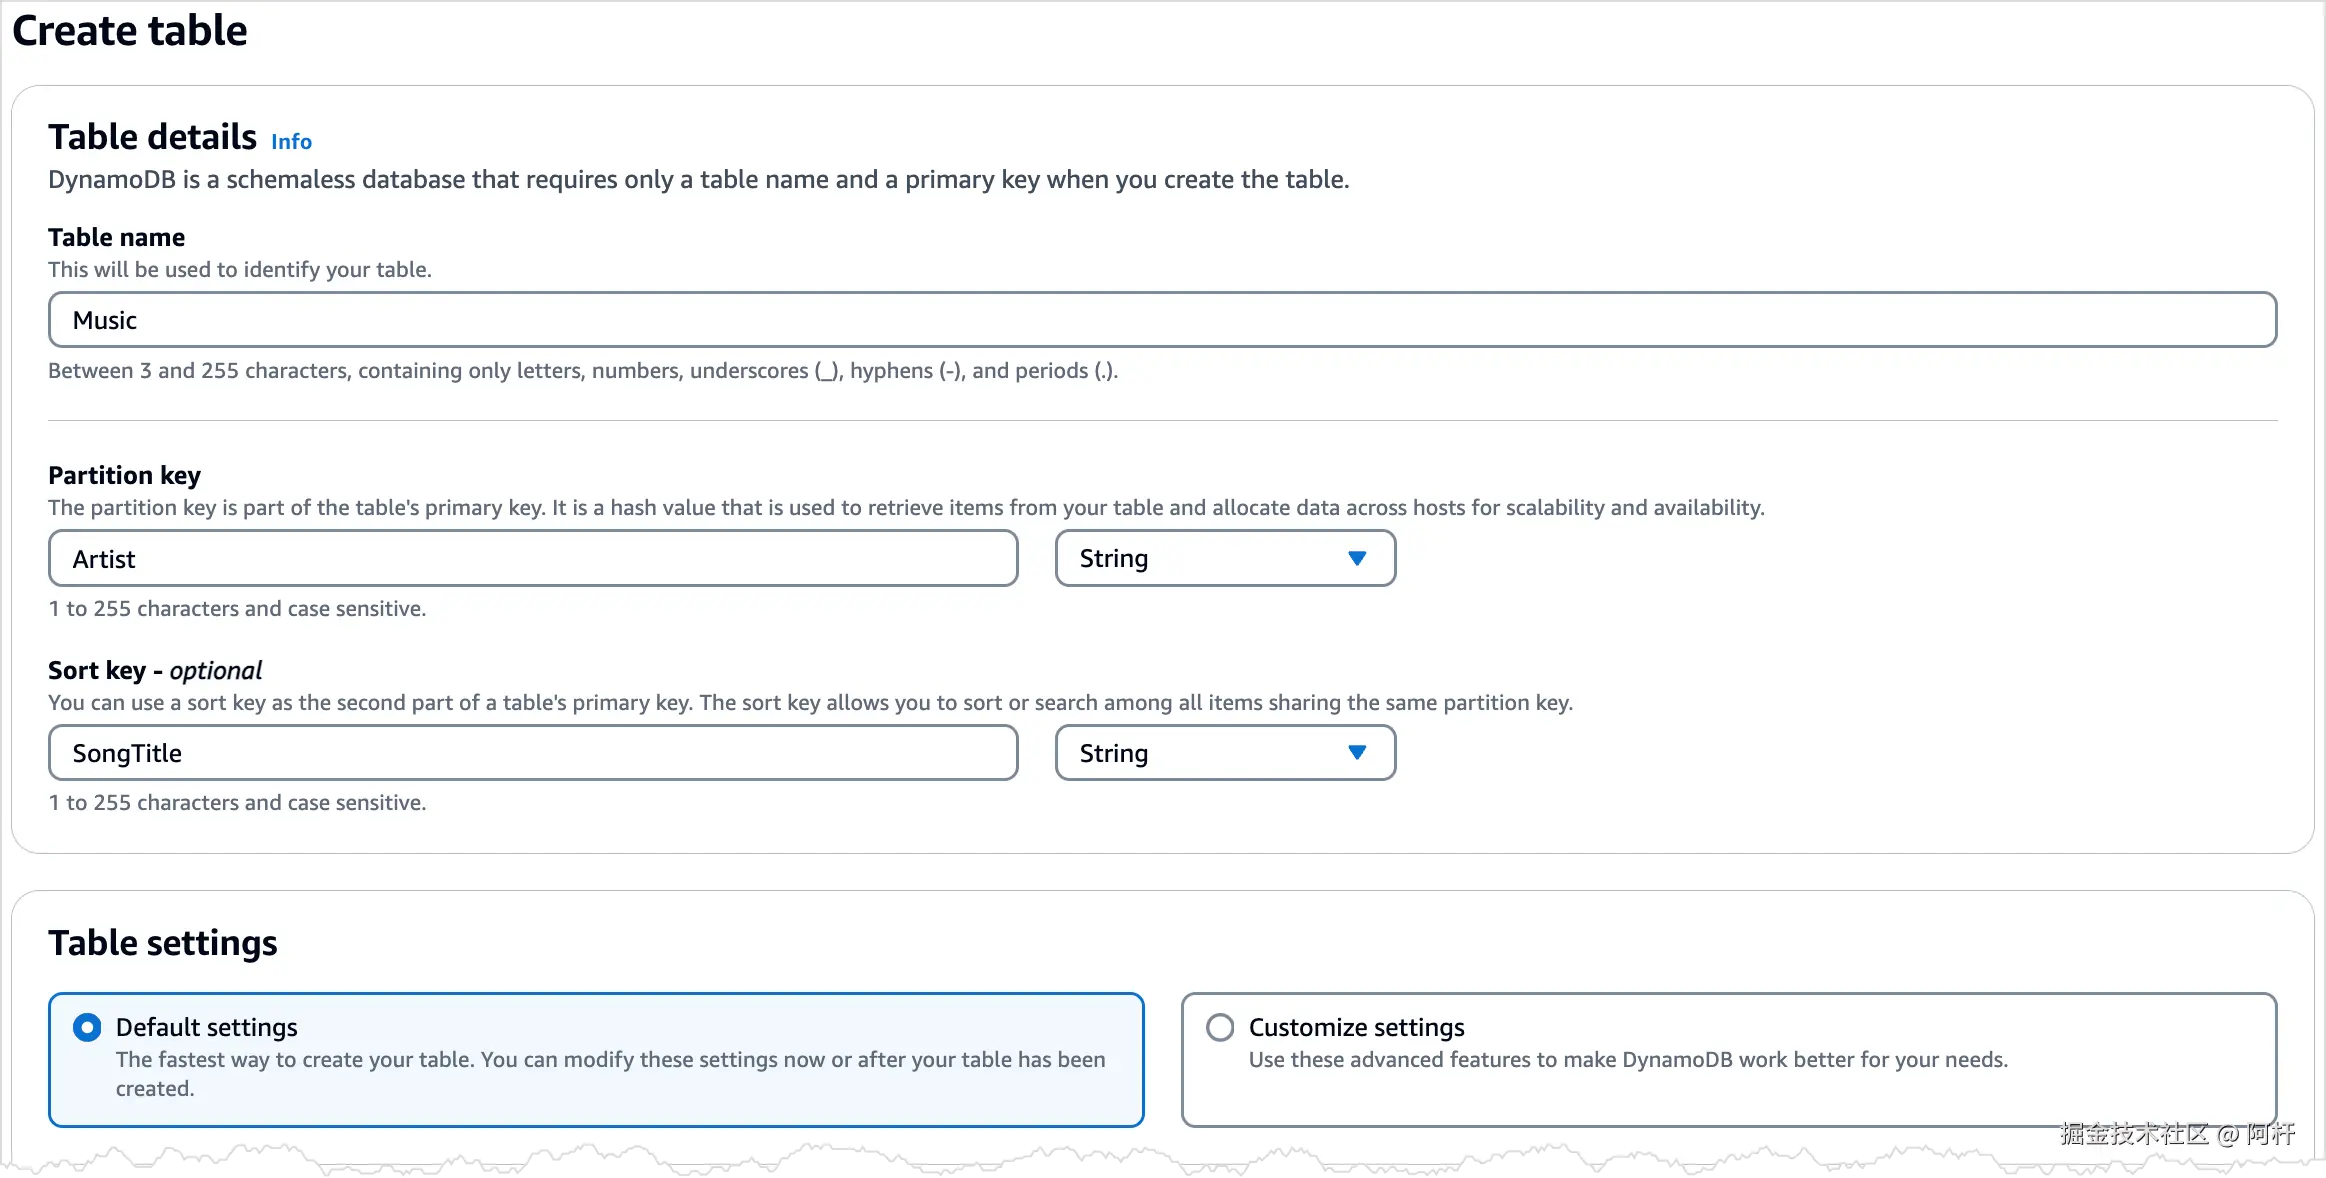Click the Table details section heading
Viewport: 2326px width, 1178px height.
point(153,137)
